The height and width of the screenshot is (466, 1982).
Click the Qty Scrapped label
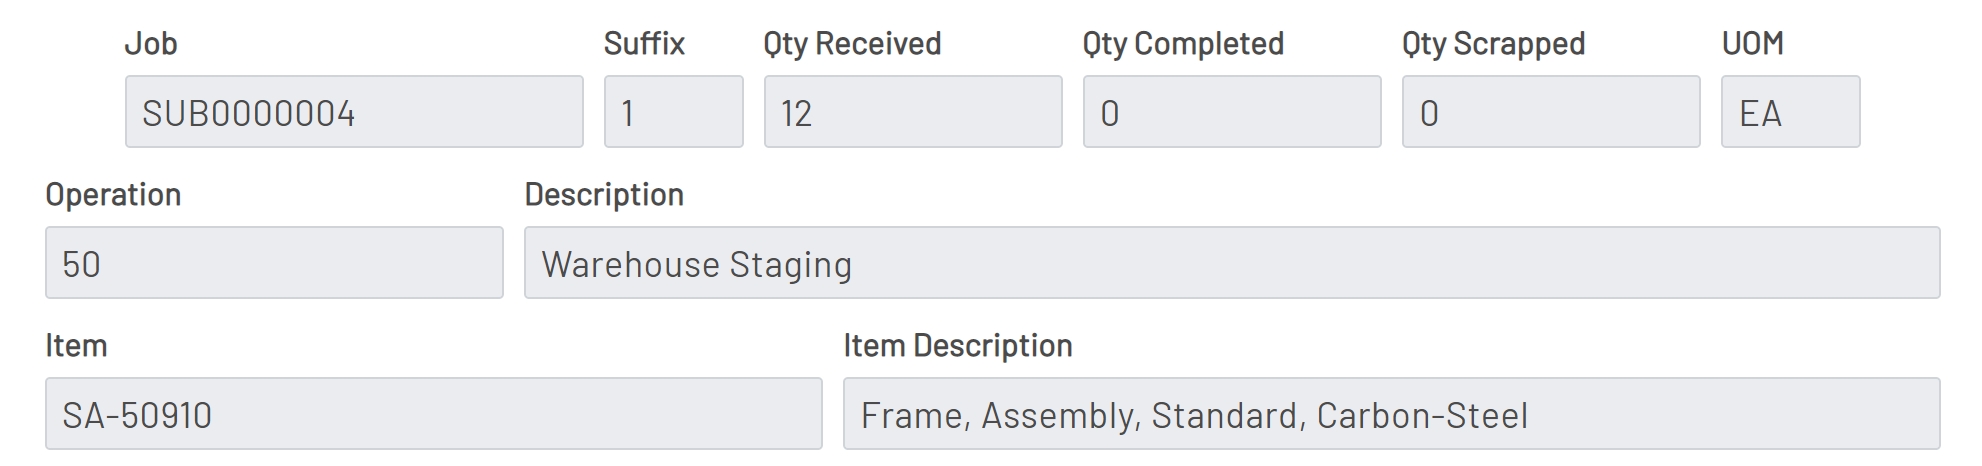click(1493, 44)
